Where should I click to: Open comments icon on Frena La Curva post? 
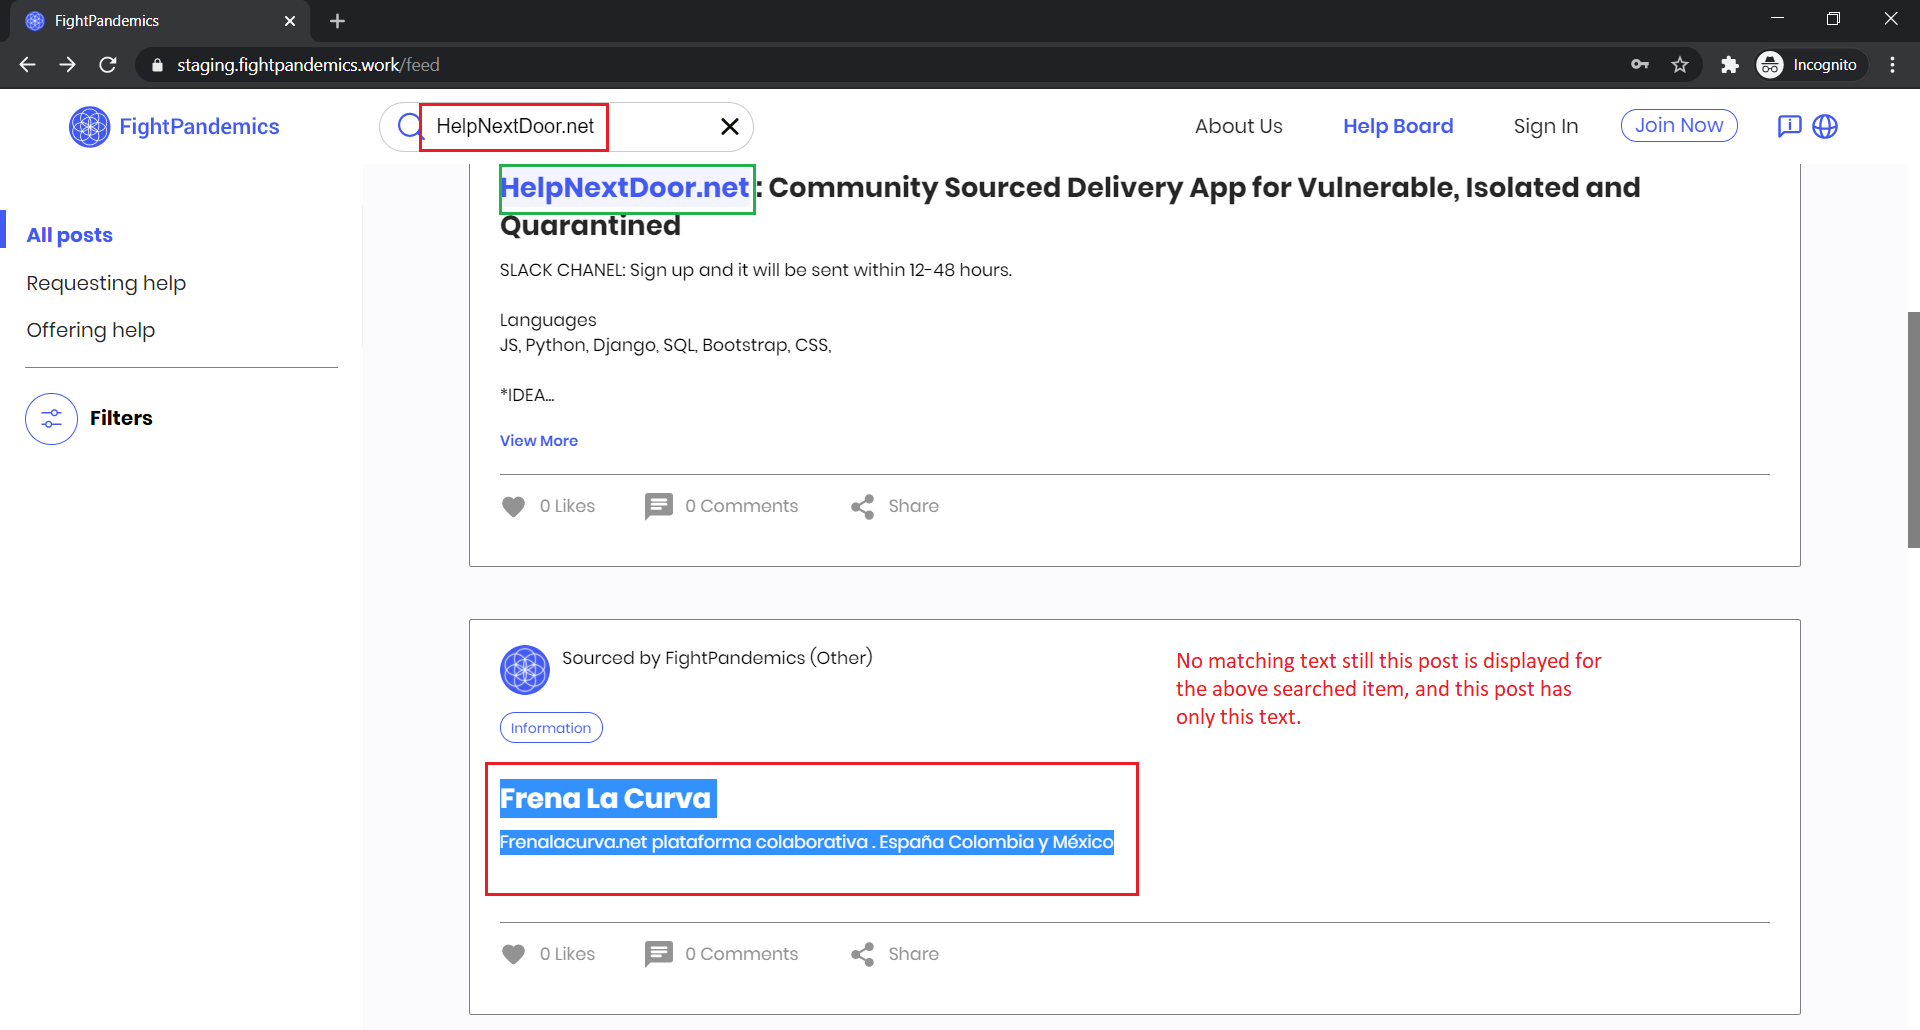pyautogui.click(x=658, y=954)
